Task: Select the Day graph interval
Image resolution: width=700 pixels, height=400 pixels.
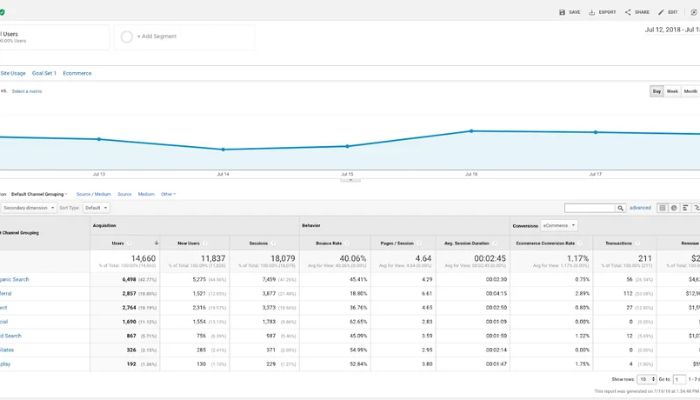Action: [x=657, y=92]
